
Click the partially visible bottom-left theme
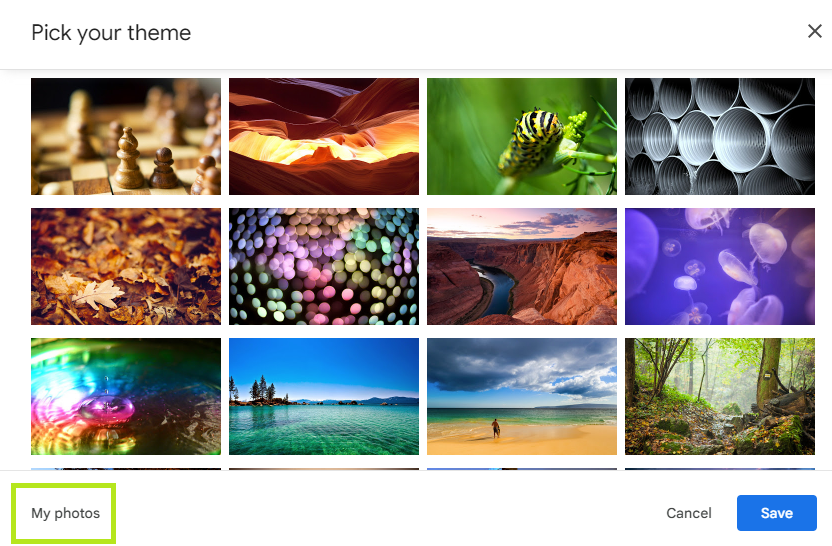click(x=126, y=469)
